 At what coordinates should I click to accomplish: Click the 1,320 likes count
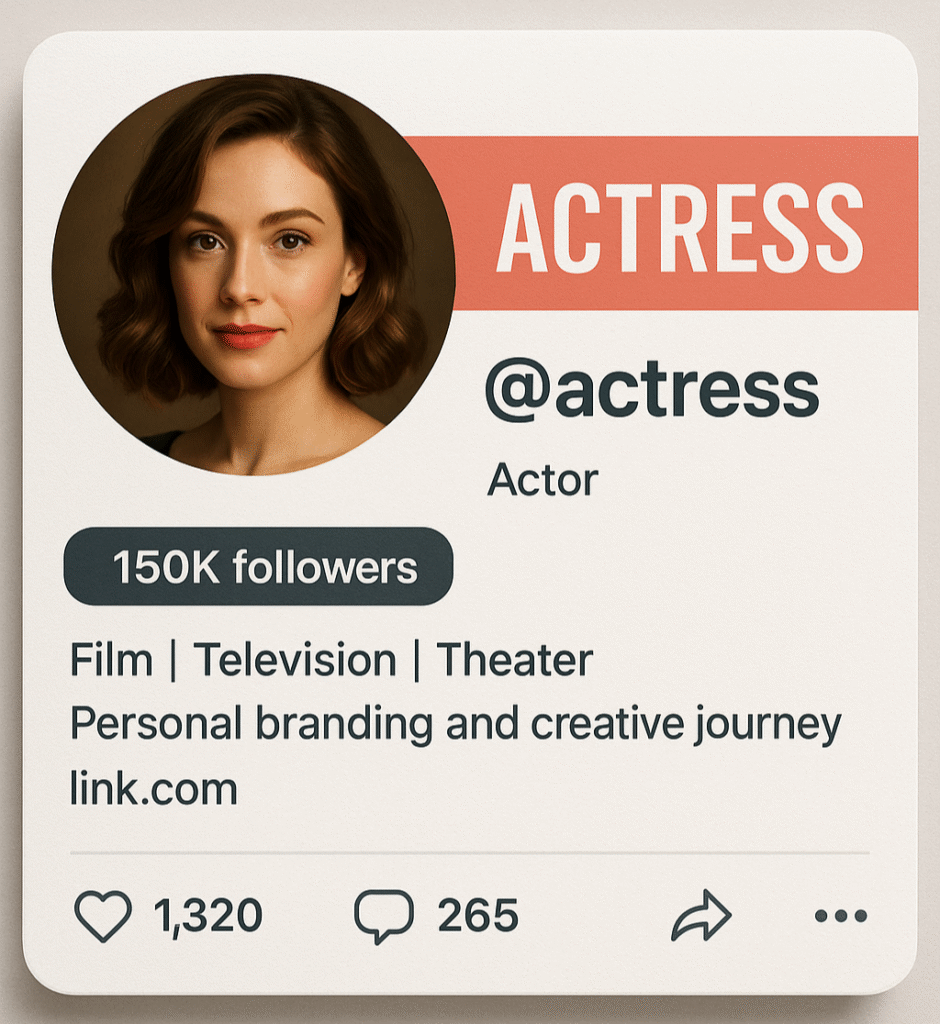[208, 916]
